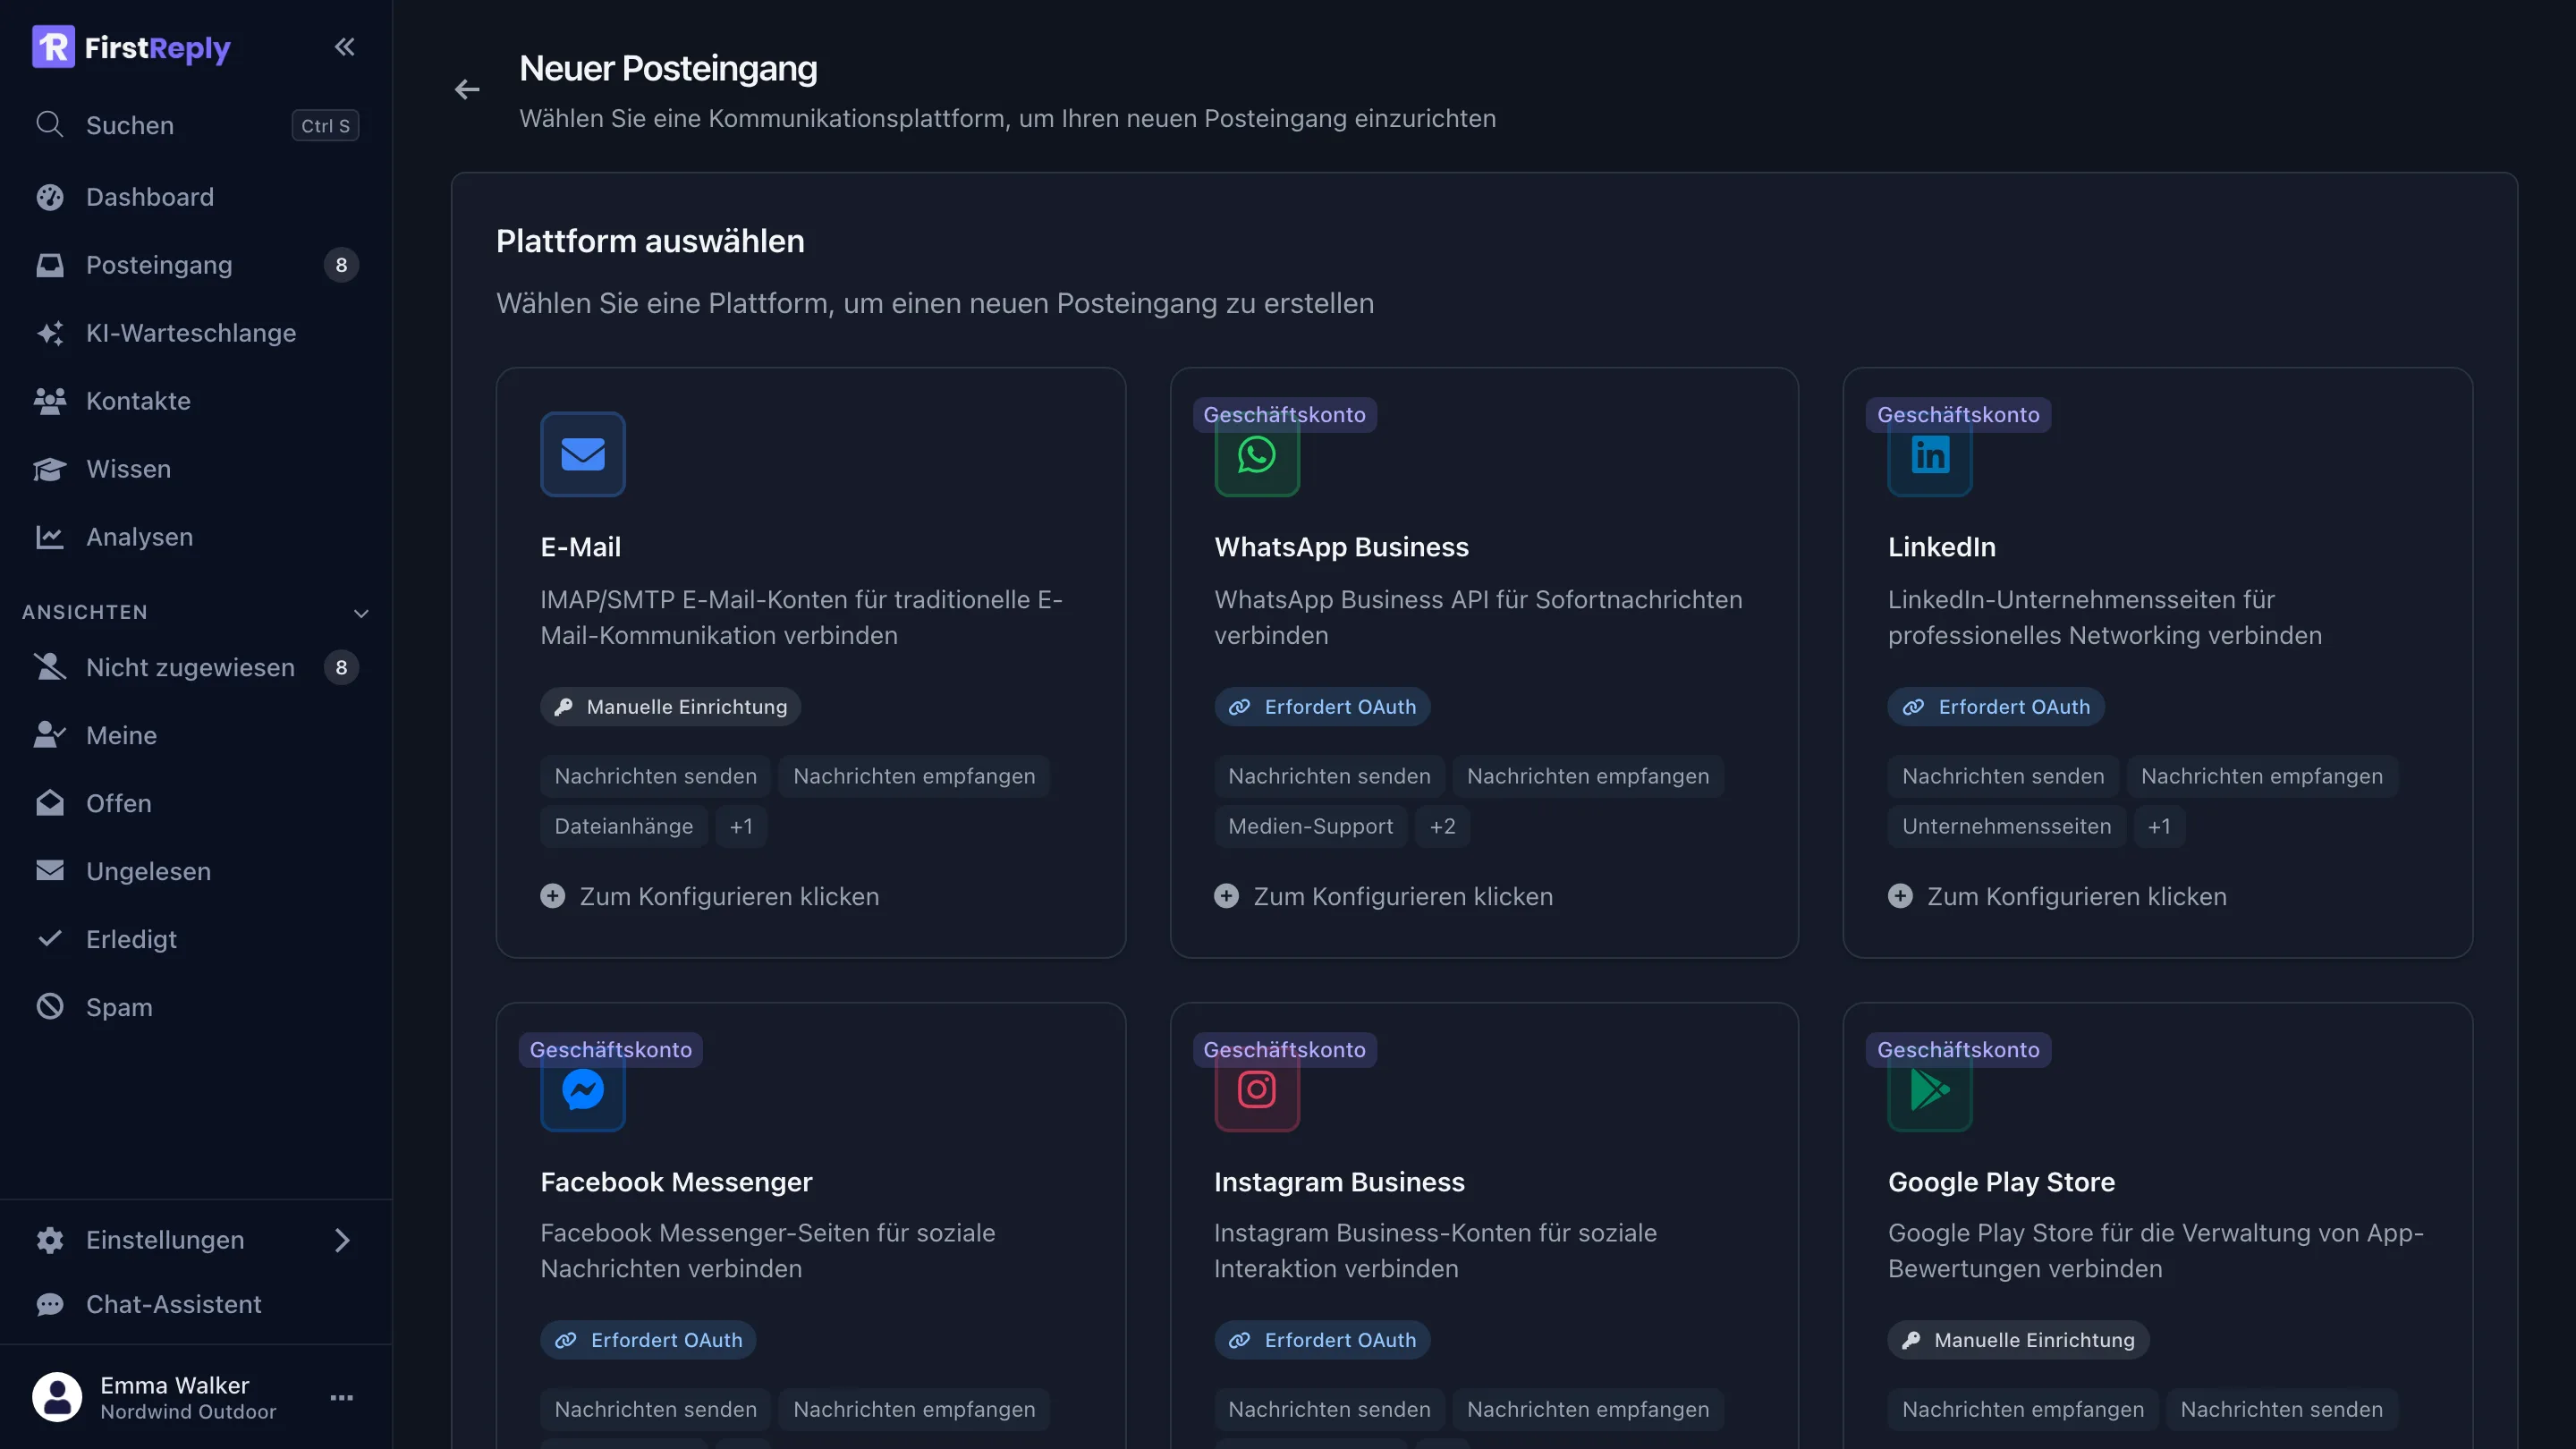Show the Ungelesen view
The image size is (2576, 1449).
[x=196, y=871]
